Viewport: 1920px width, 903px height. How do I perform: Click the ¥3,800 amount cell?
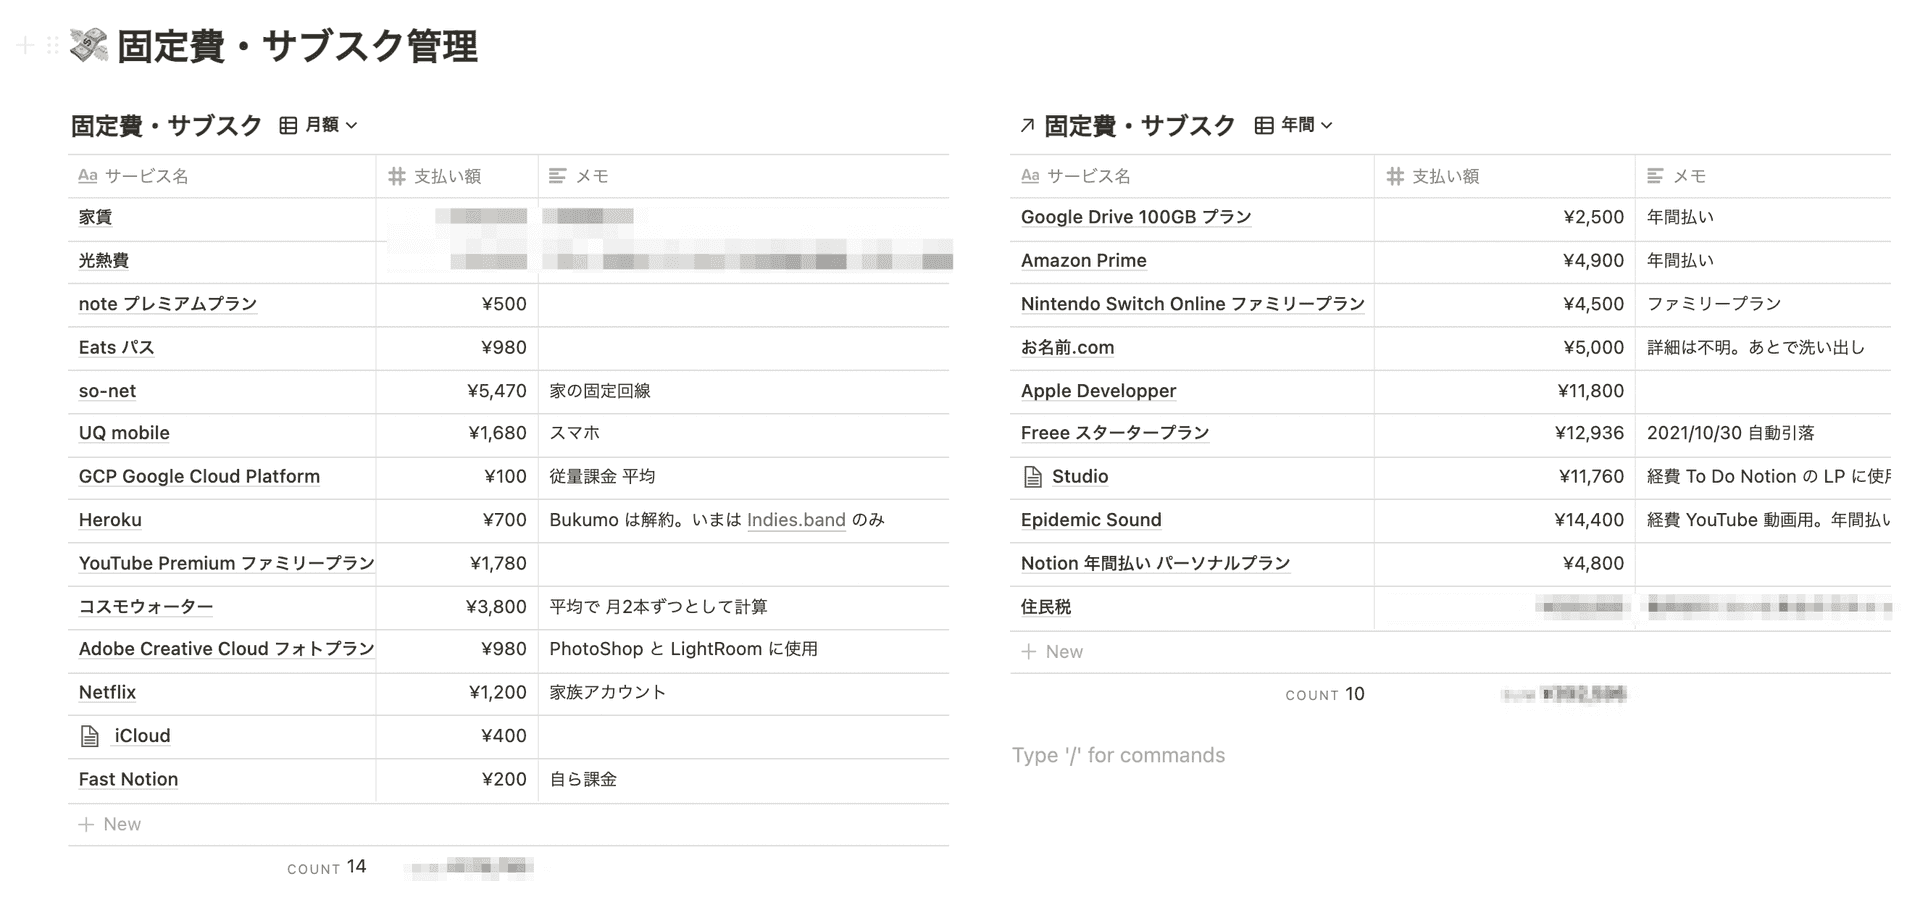(x=457, y=607)
